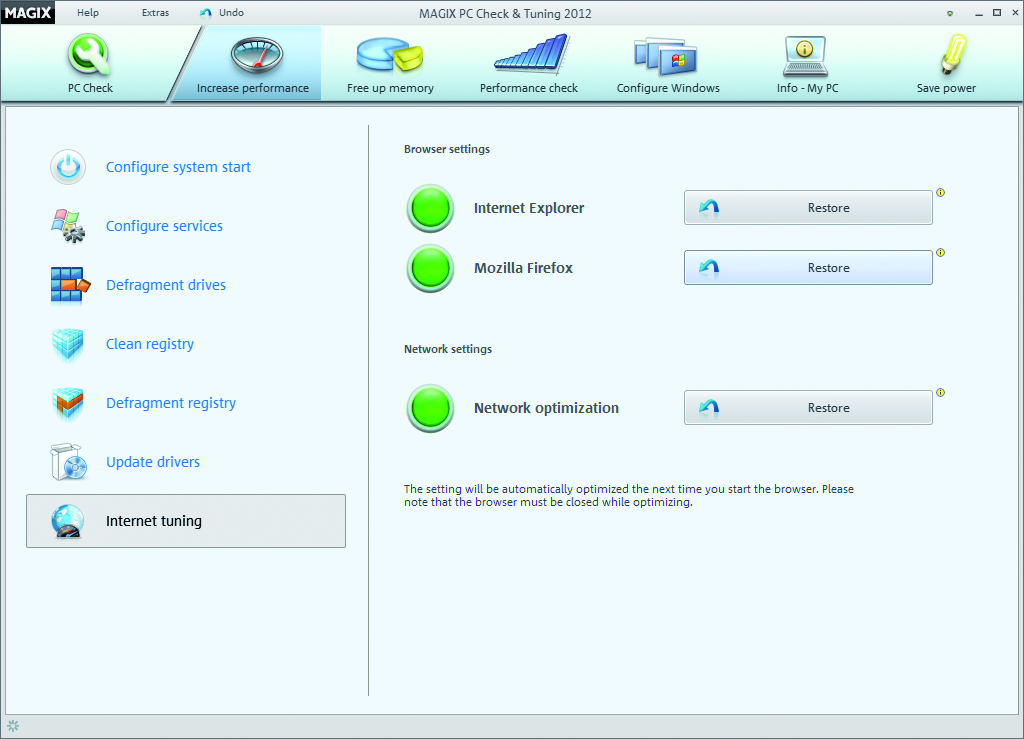The image size is (1024, 739).
Task: Click the Defragment registry cube icon
Action: click(68, 403)
